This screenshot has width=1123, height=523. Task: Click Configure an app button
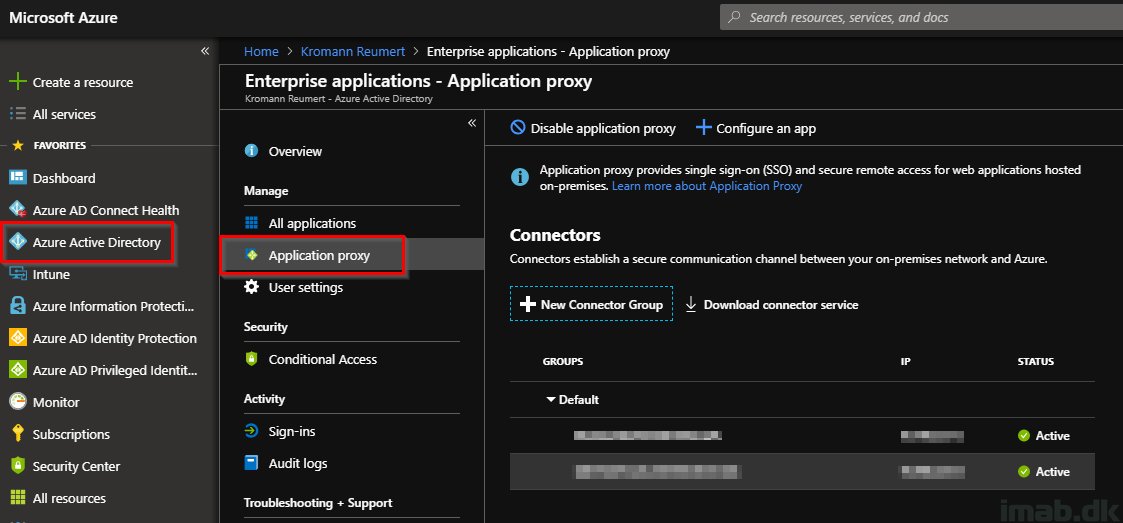pos(756,128)
